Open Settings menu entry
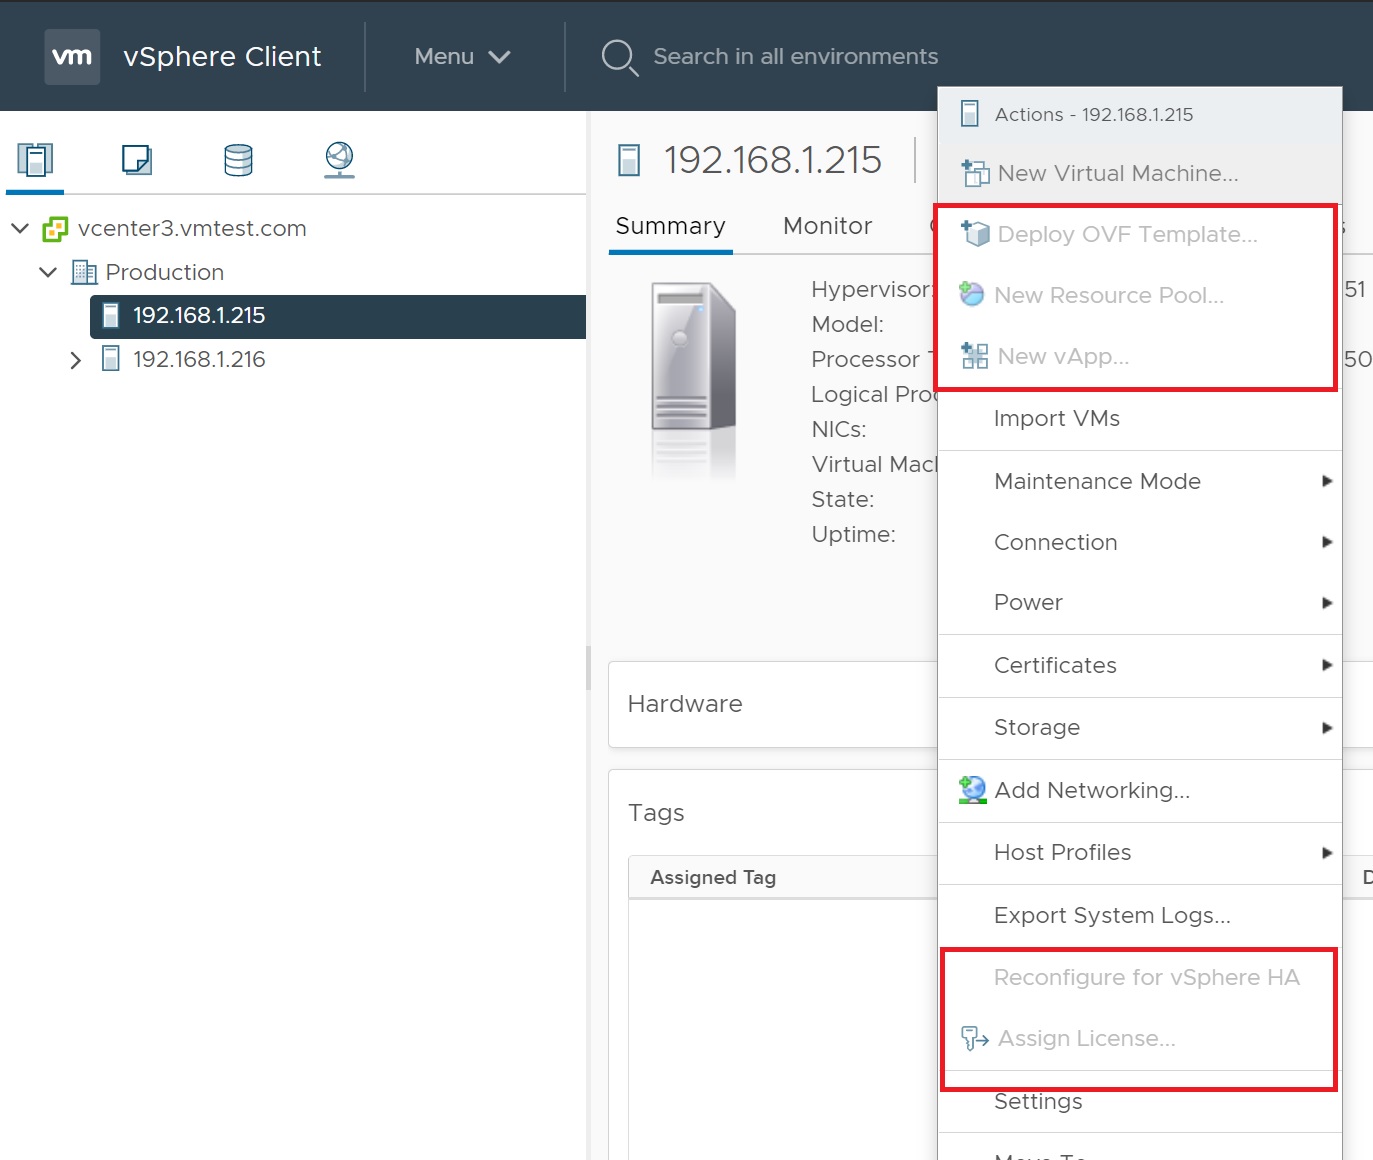Image resolution: width=1373 pixels, height=1160 pixels. (x=1140, y=1102)
